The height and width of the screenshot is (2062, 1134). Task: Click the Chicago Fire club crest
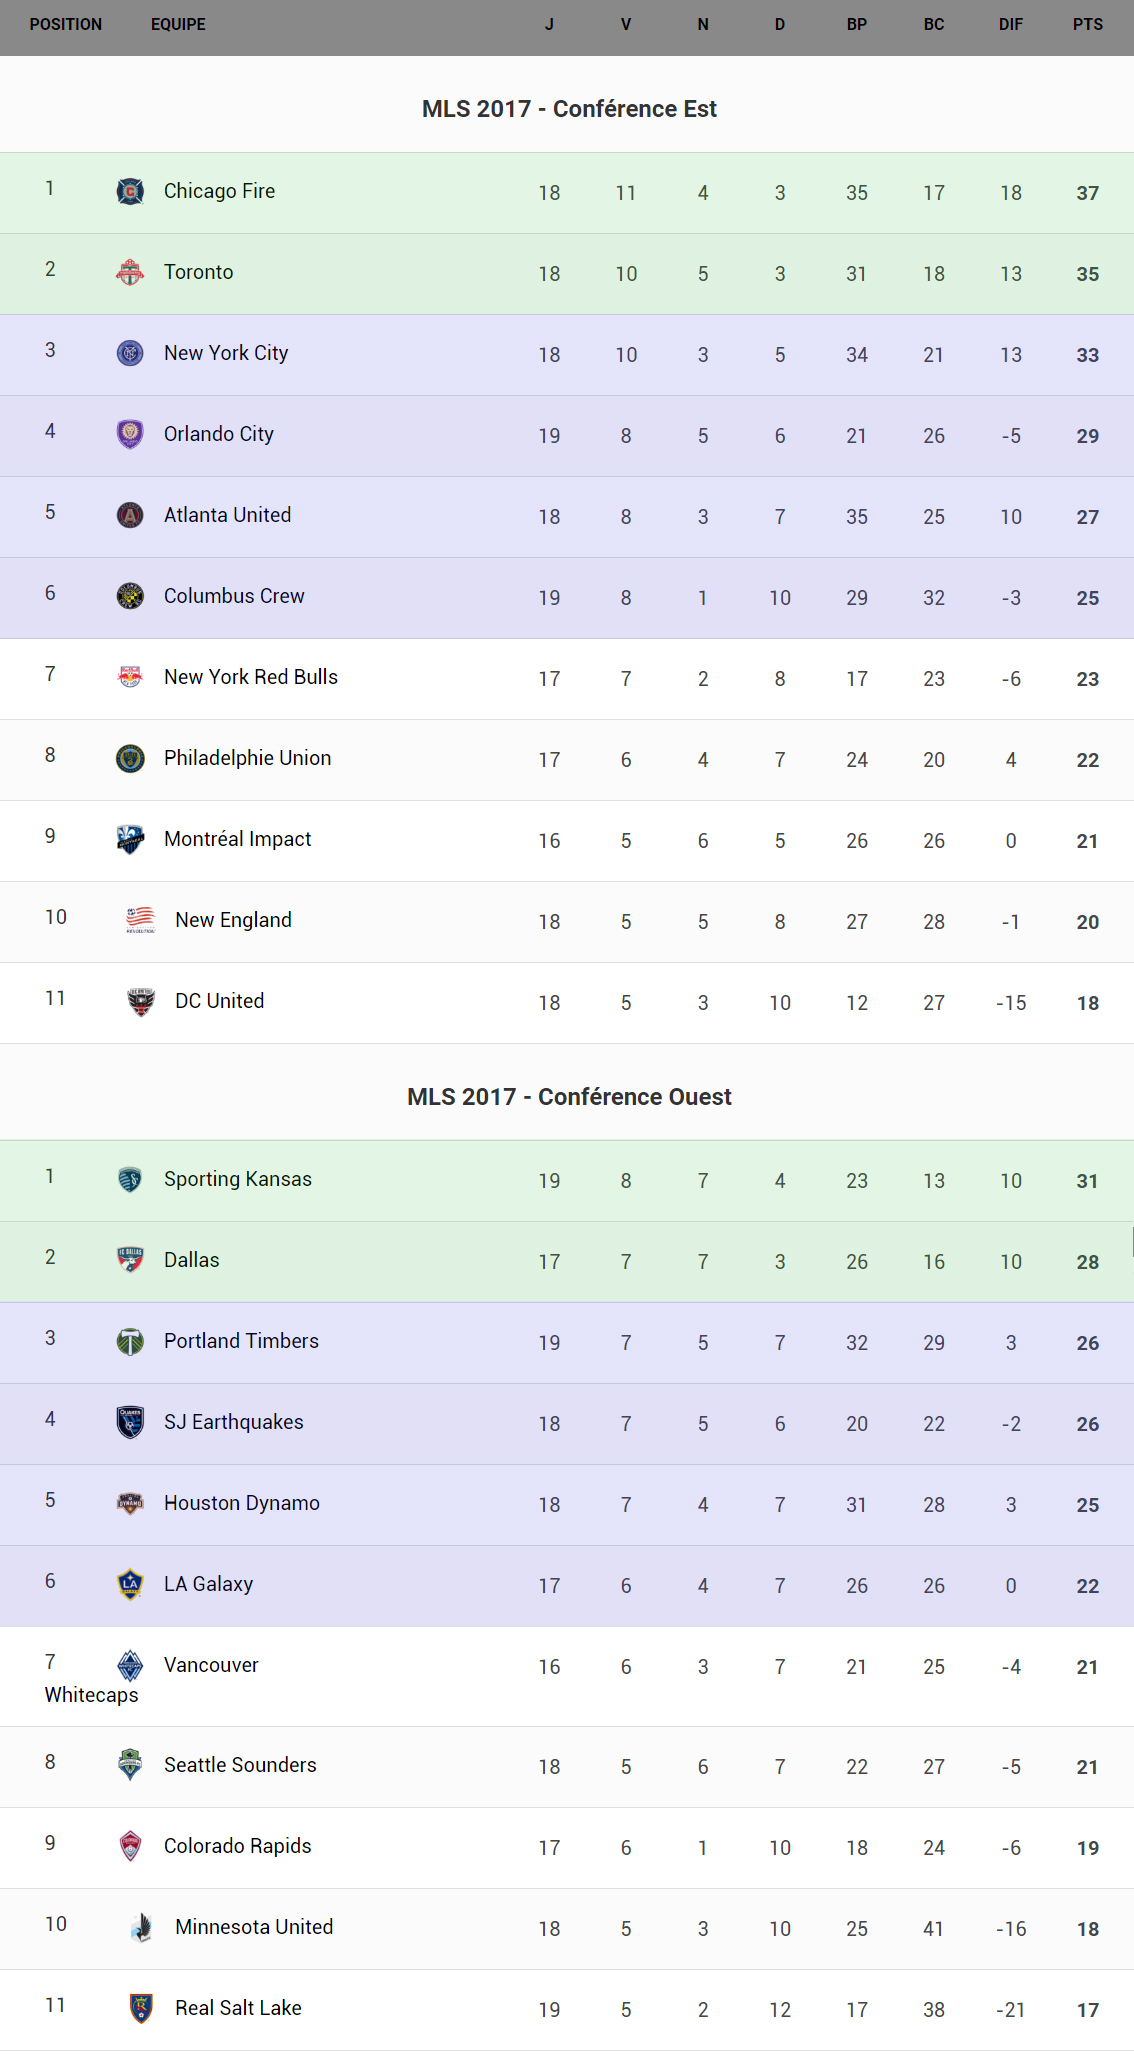(130, 191)
